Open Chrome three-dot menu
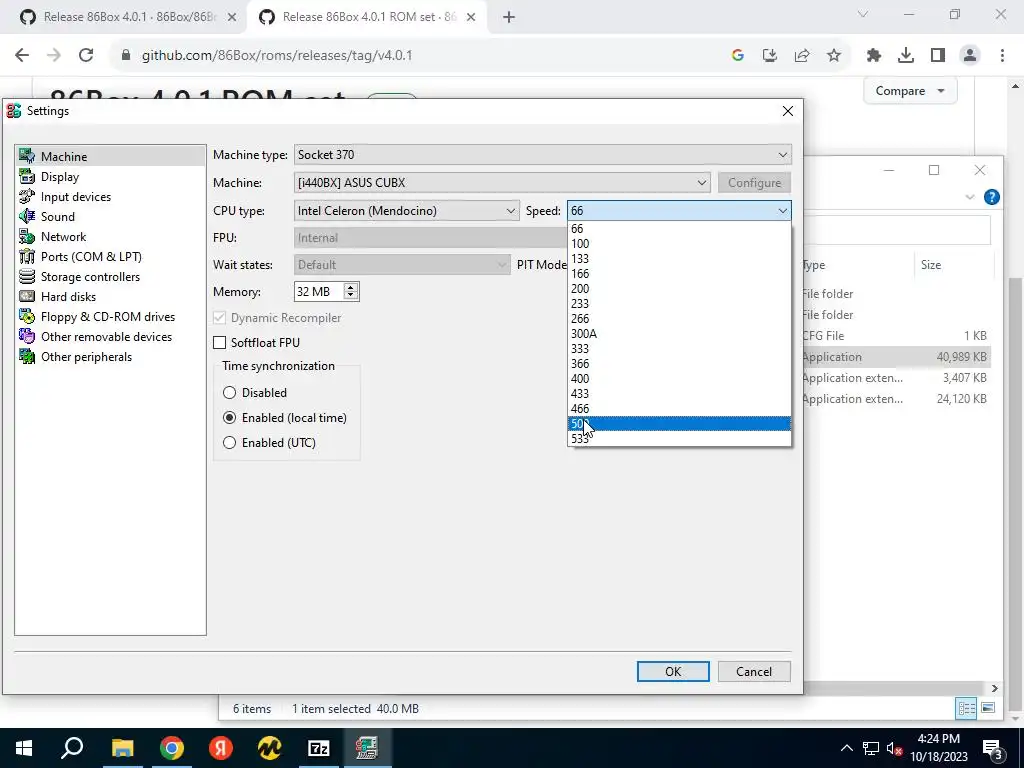 [1002, 56]
